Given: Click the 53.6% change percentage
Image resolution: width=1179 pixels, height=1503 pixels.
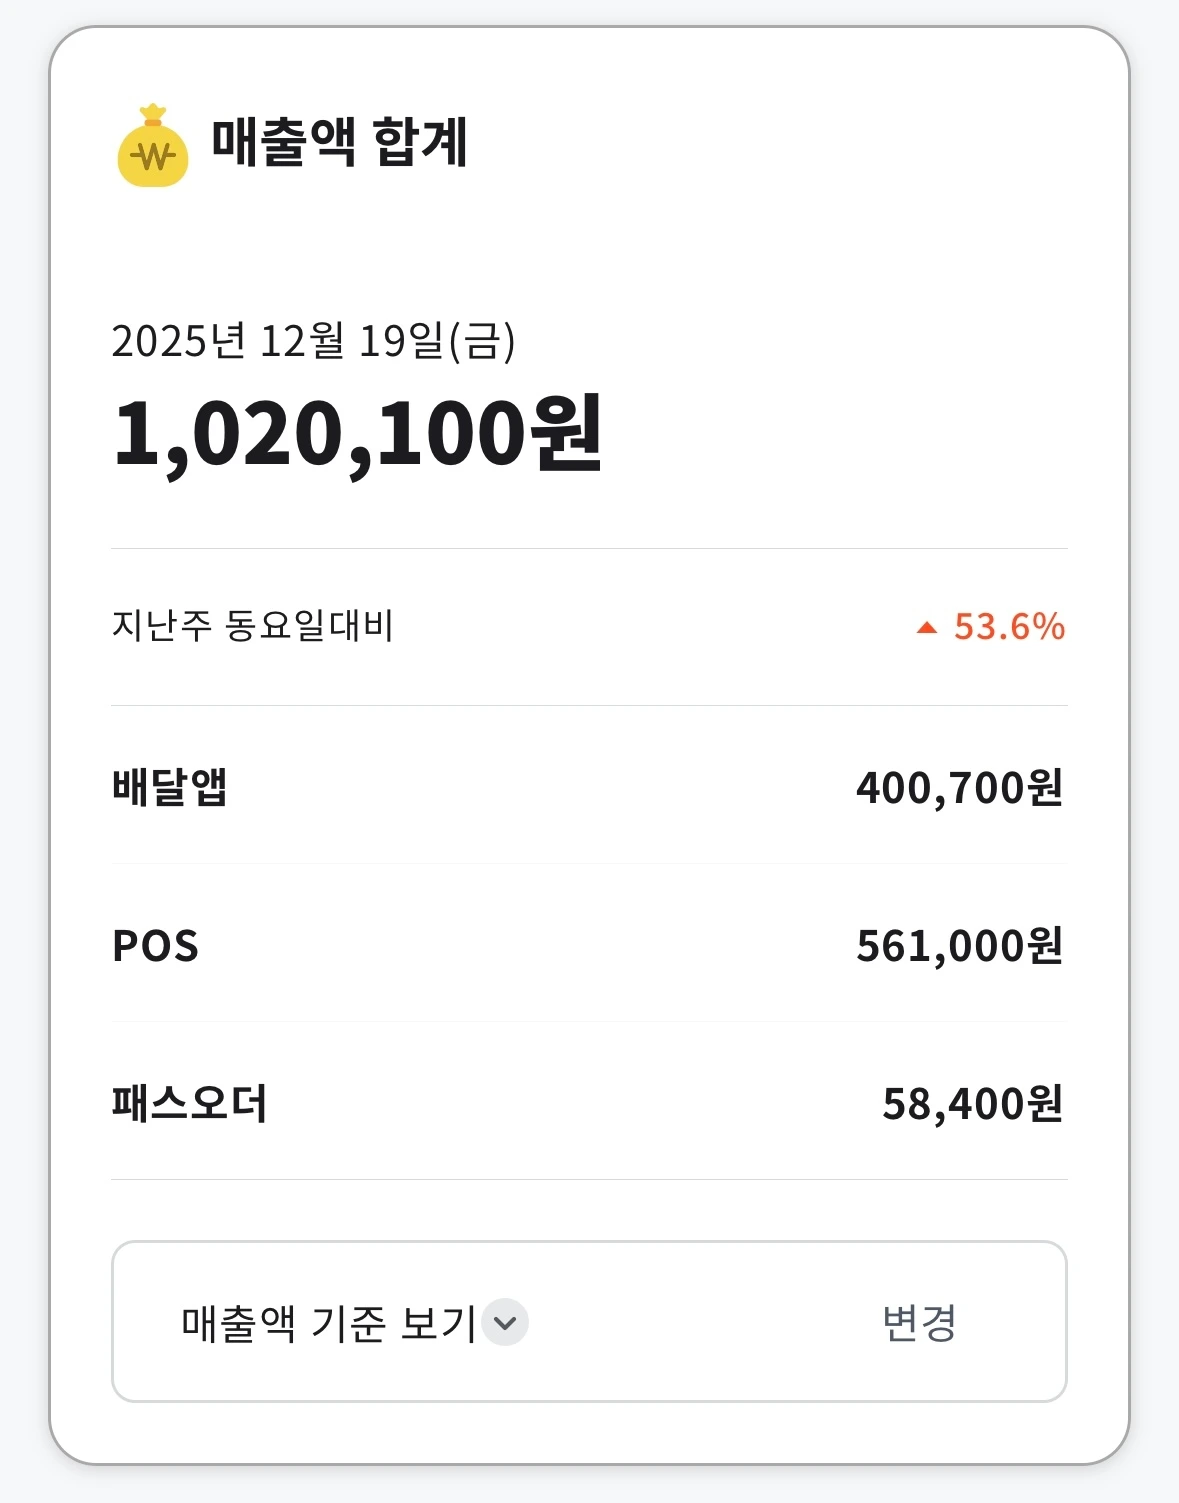Looking at the screenshot, I should 1008,627.
